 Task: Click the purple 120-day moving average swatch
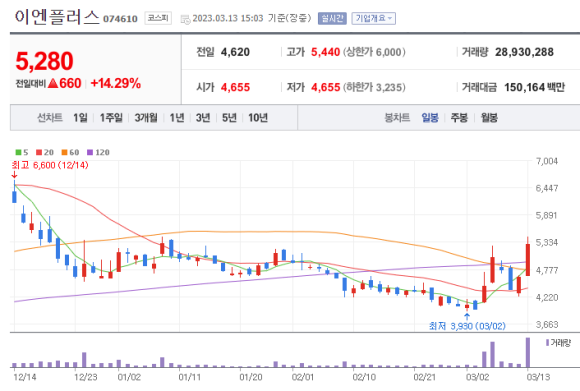(x=90, y=152)
